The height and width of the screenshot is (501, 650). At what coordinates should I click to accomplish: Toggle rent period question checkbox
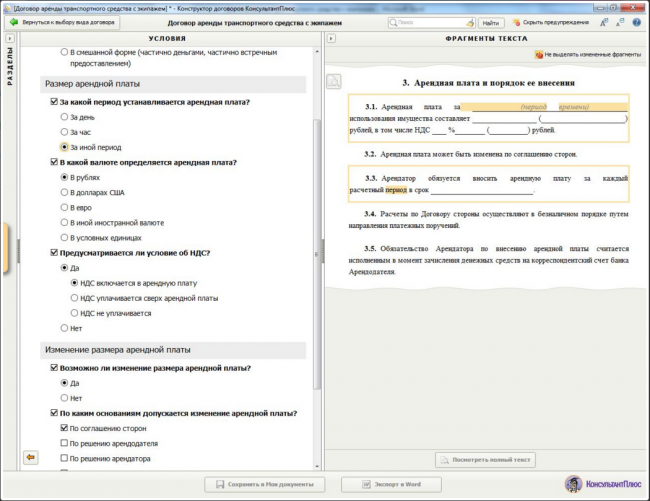[x=54, y=102]
